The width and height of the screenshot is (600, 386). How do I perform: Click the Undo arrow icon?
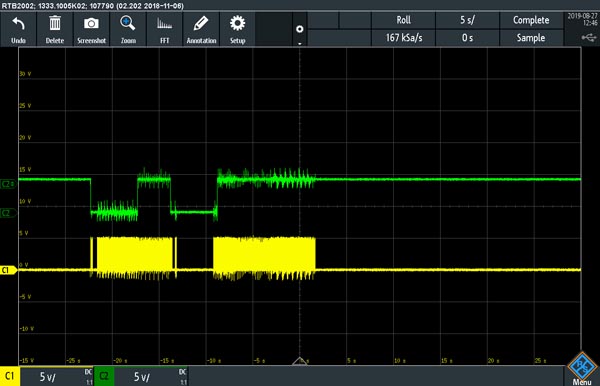[18, 24]
